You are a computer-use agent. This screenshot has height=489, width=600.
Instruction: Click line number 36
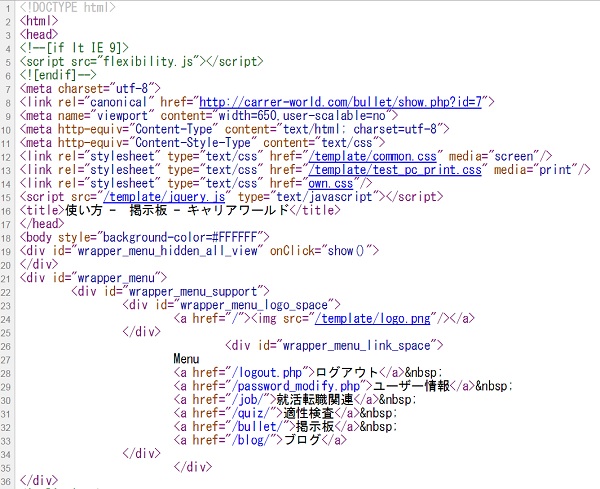pyautogui.click(x=6, y=482)
